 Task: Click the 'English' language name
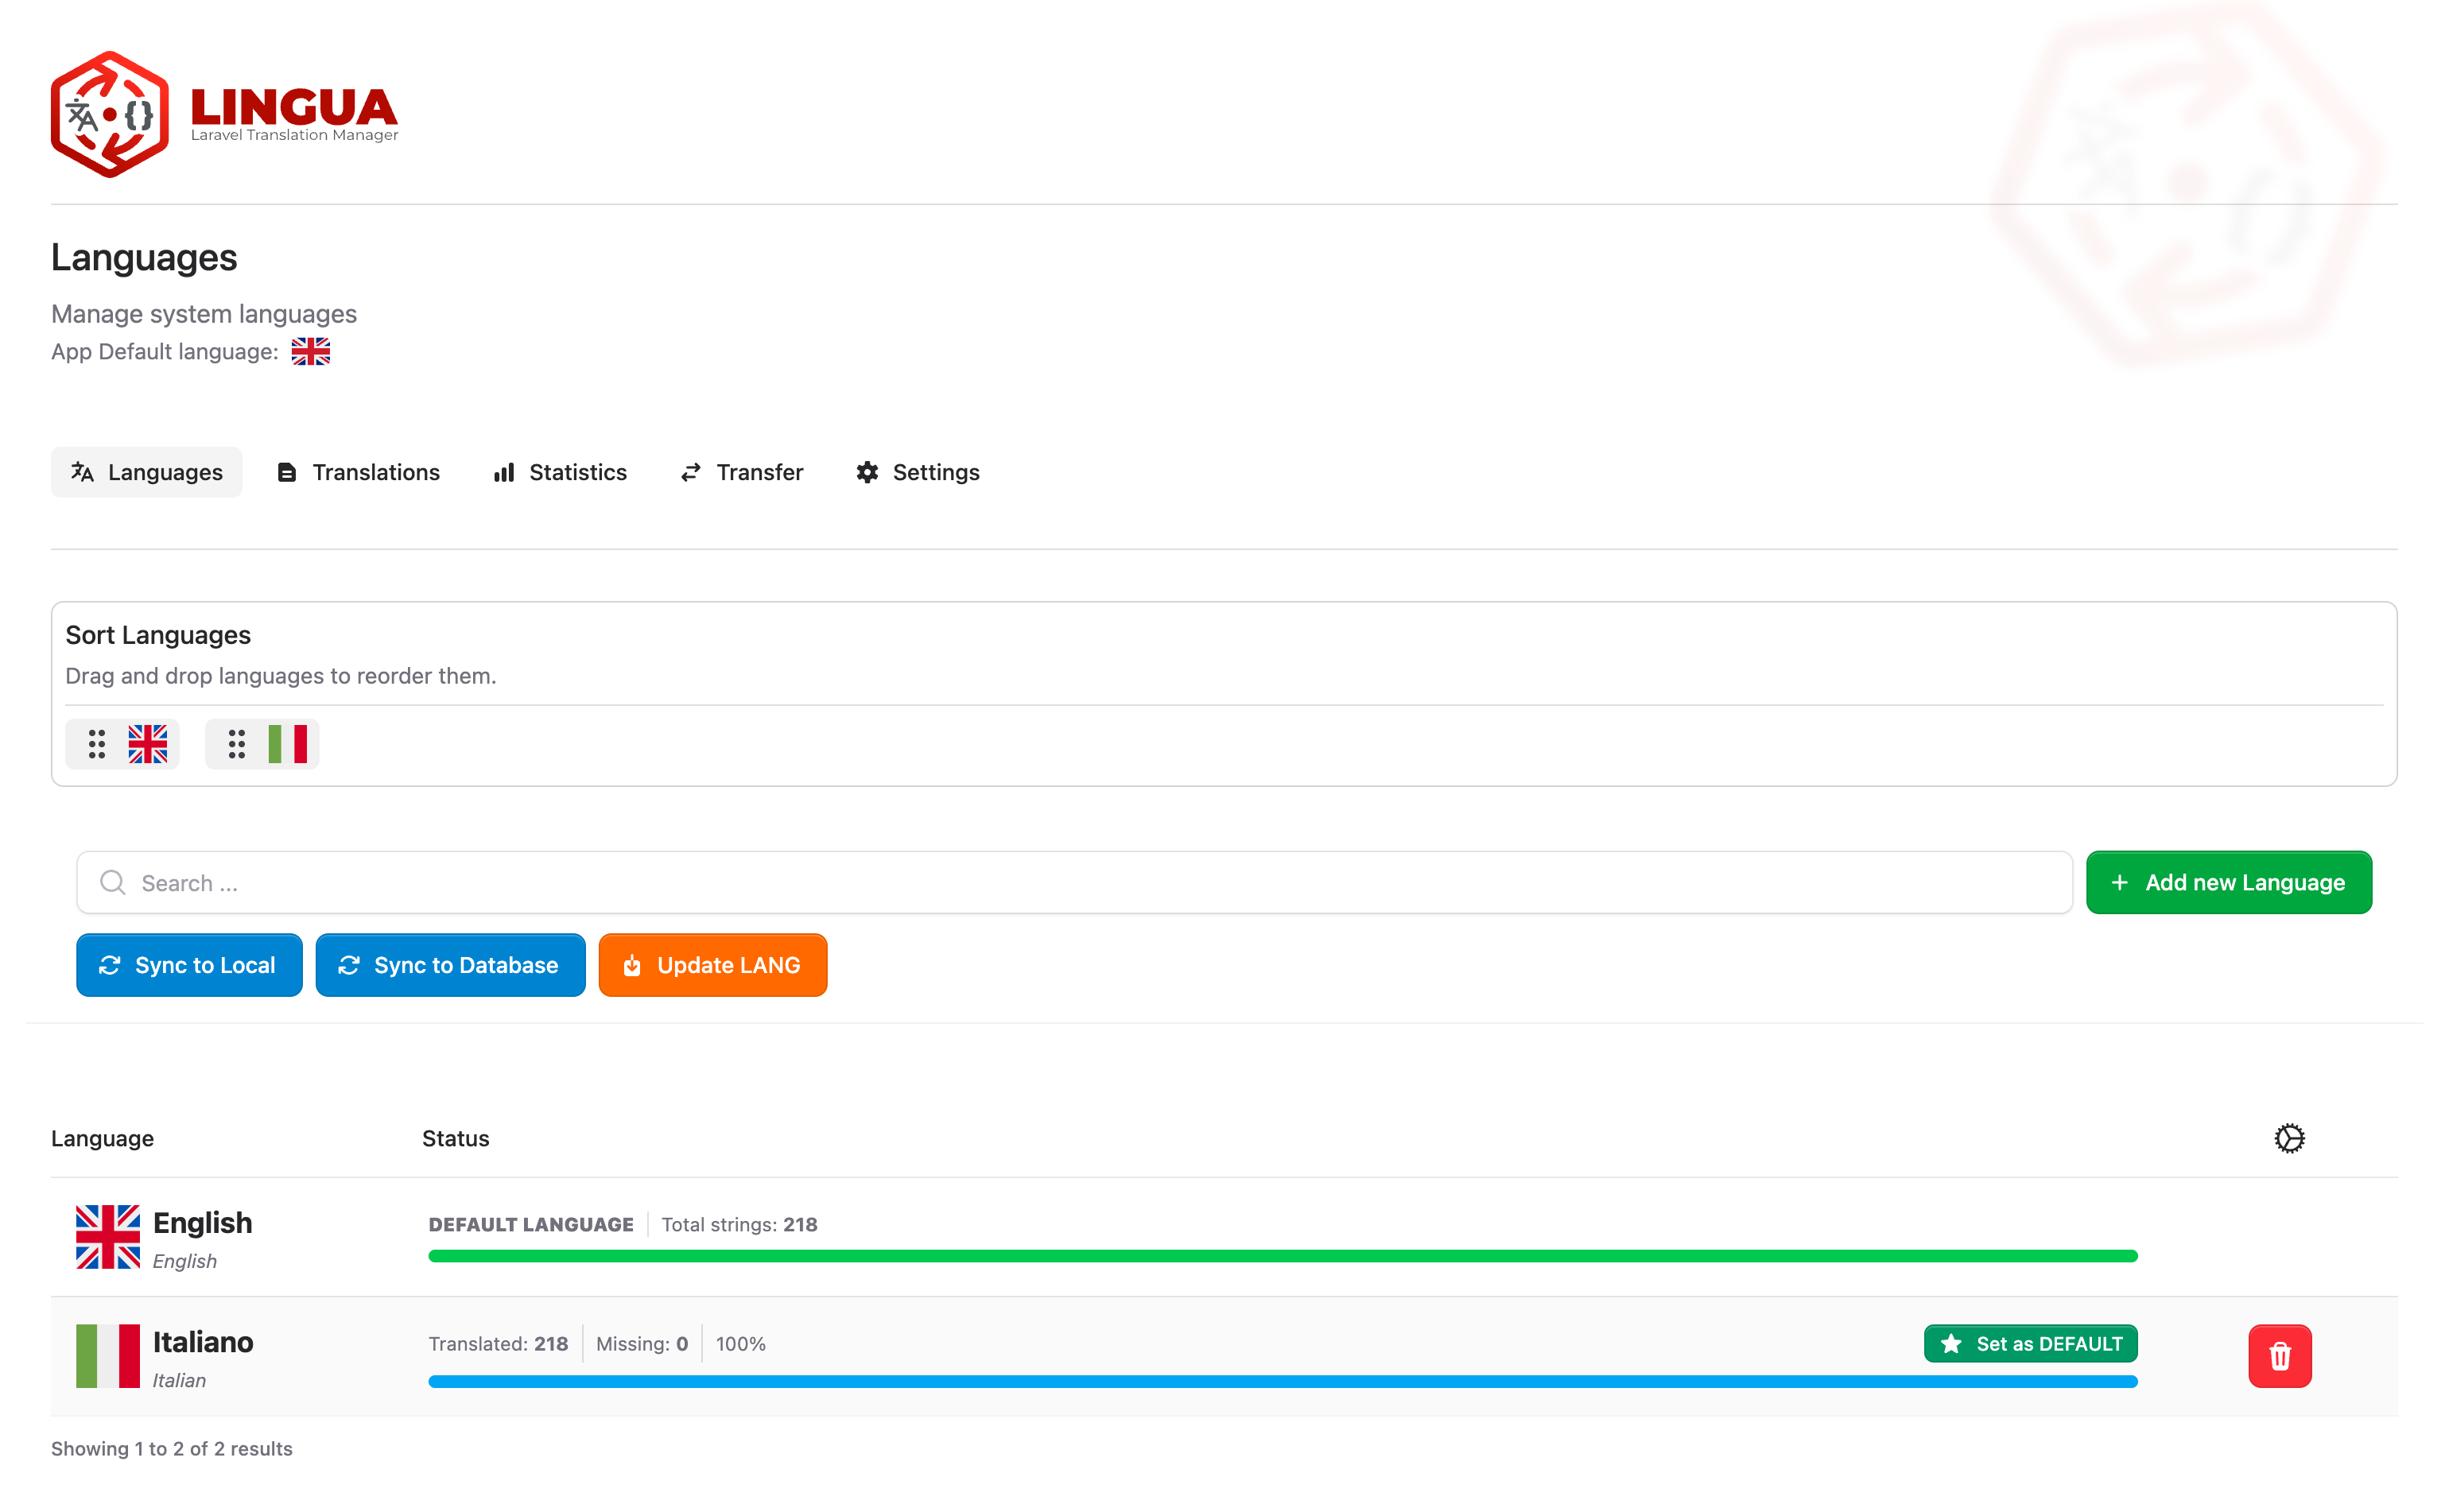(202, 1223)
